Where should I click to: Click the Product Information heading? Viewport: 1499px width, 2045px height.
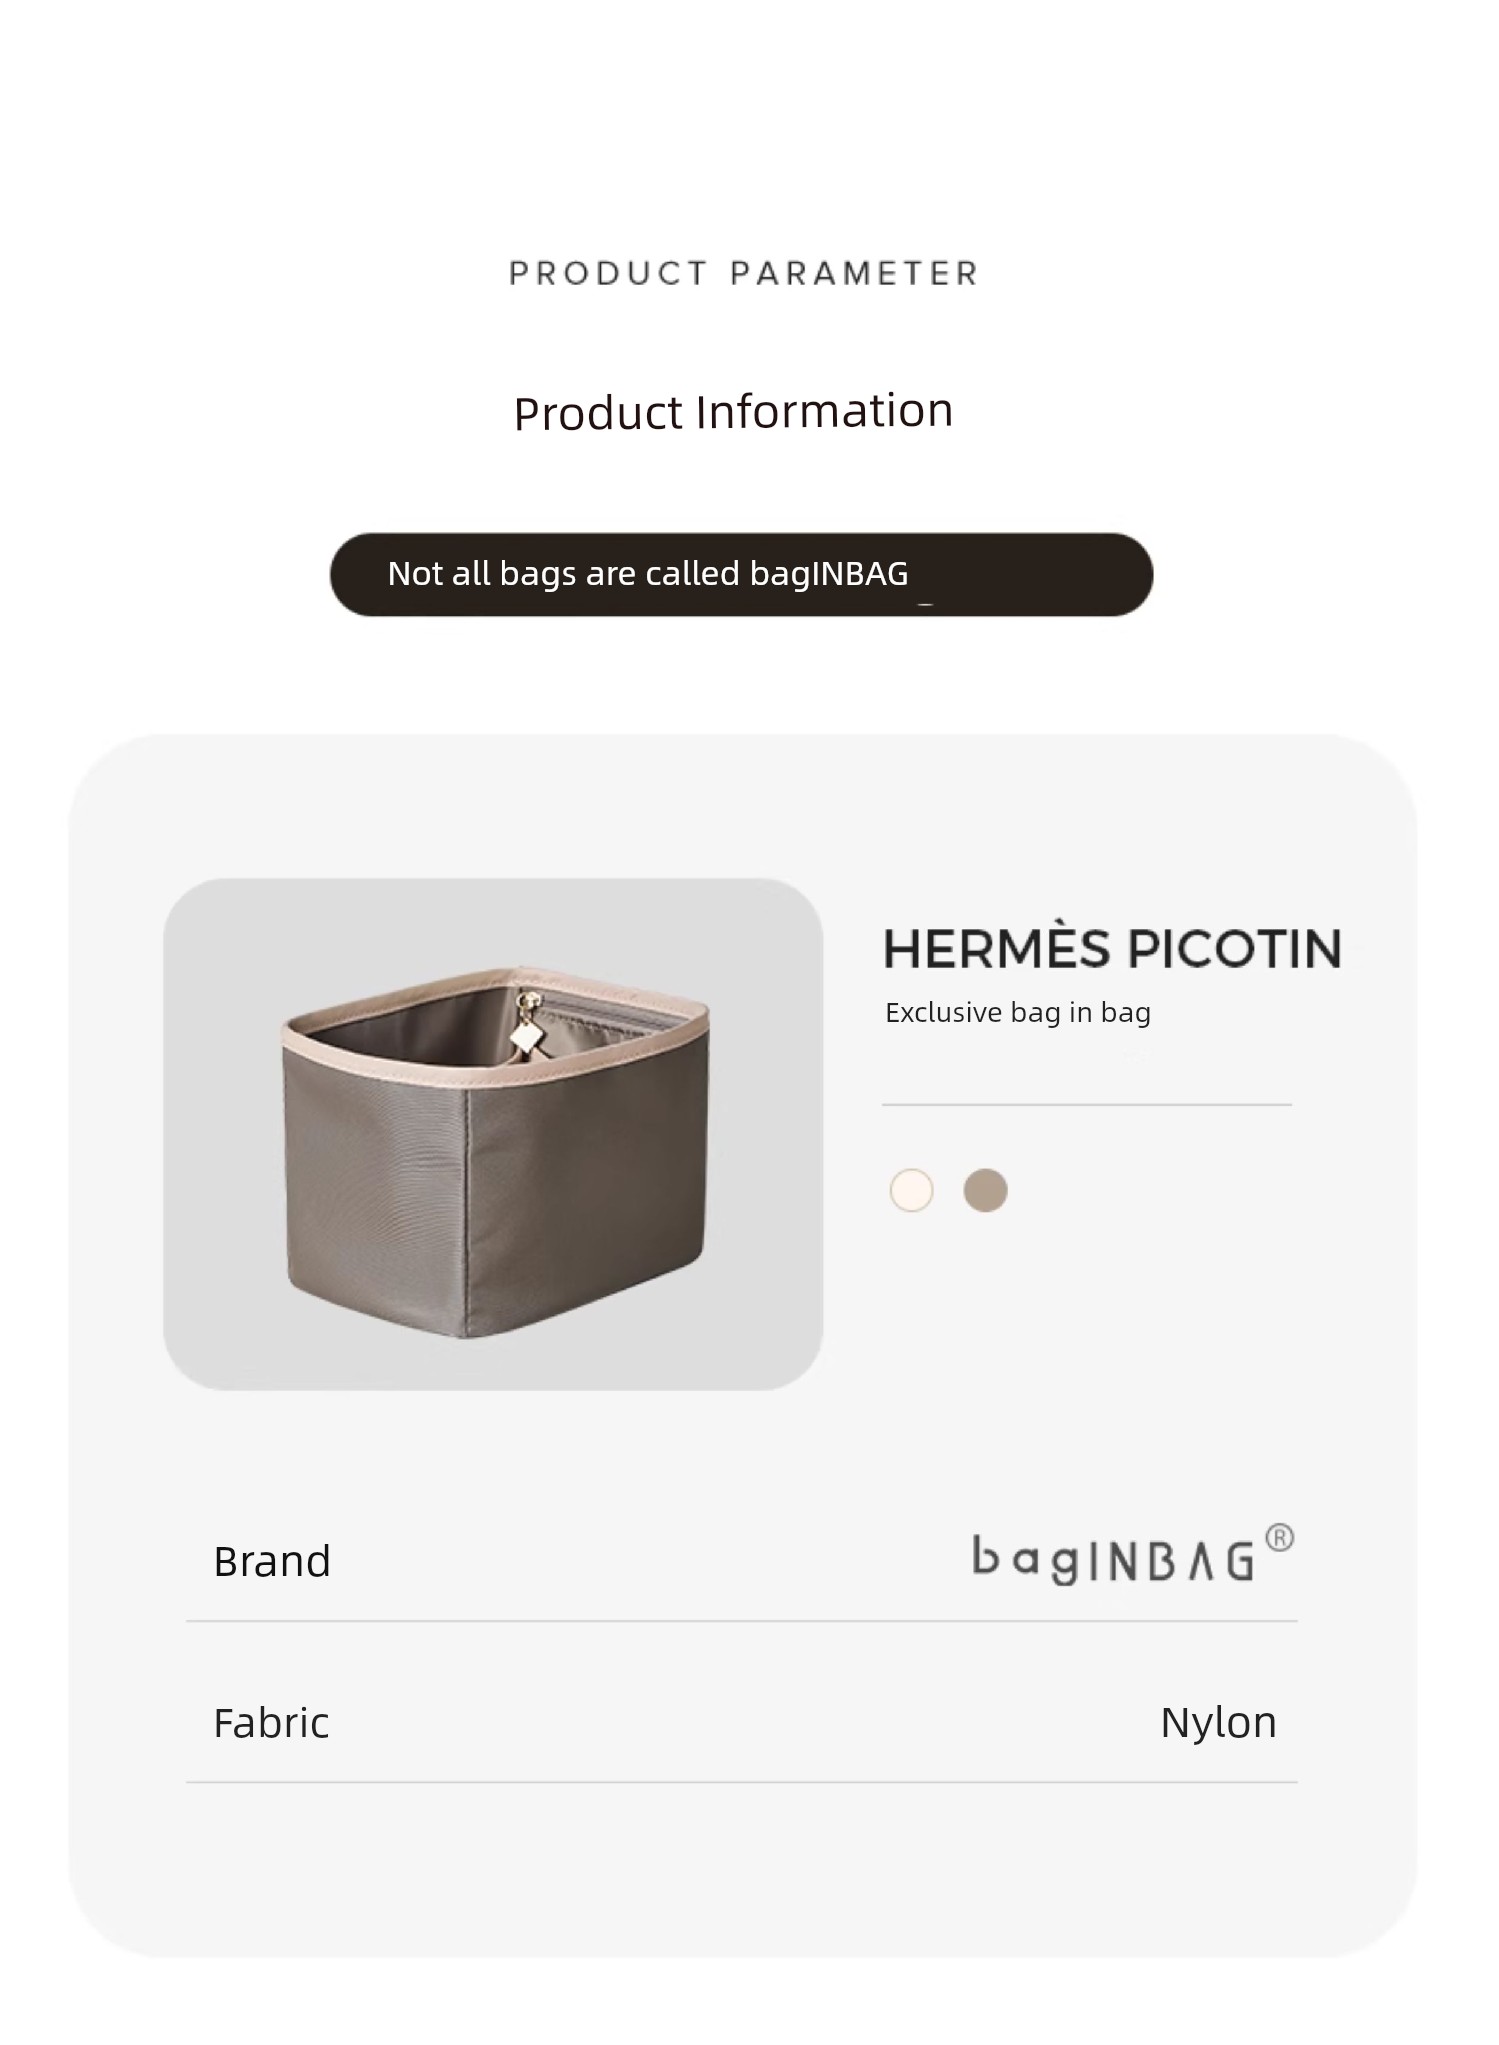click(733, 411)
